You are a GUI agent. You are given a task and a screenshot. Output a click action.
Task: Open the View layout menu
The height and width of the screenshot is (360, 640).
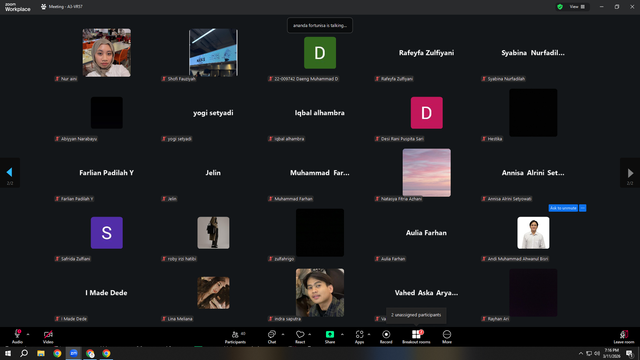pos(577,7)
